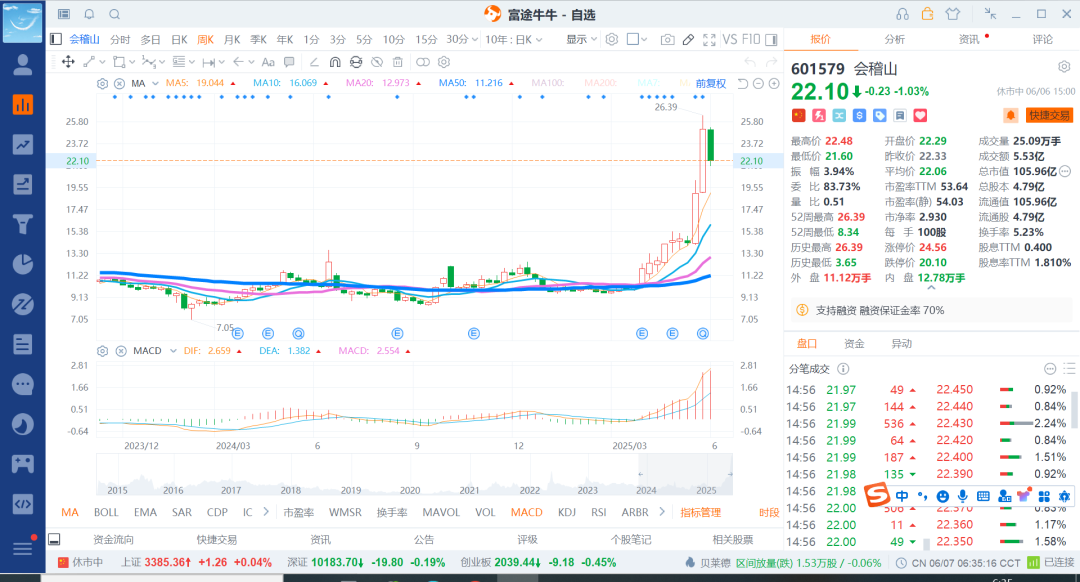Expand MA indicator dropdown arrow
This screenshot has height=582, width=1080.
(x=155, y=83)
